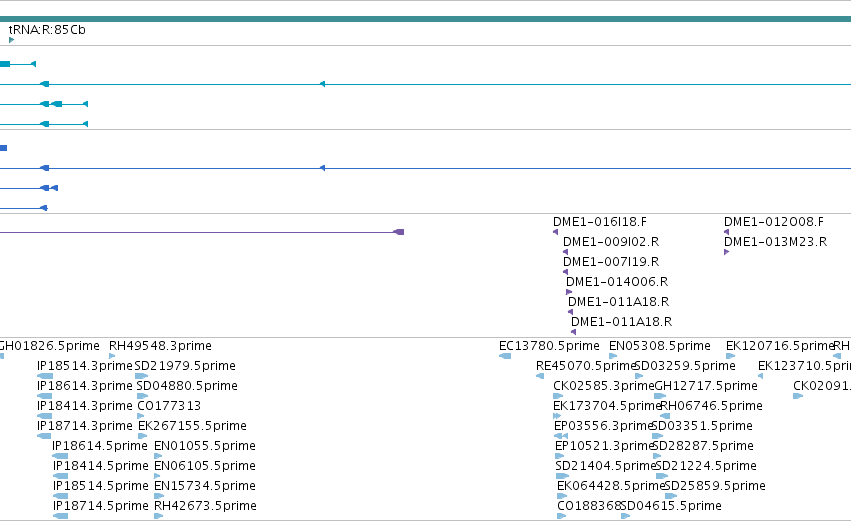
Task: Click the RH06746.5prime EST label
Action: pyautogui.click(x=712, y=406)
